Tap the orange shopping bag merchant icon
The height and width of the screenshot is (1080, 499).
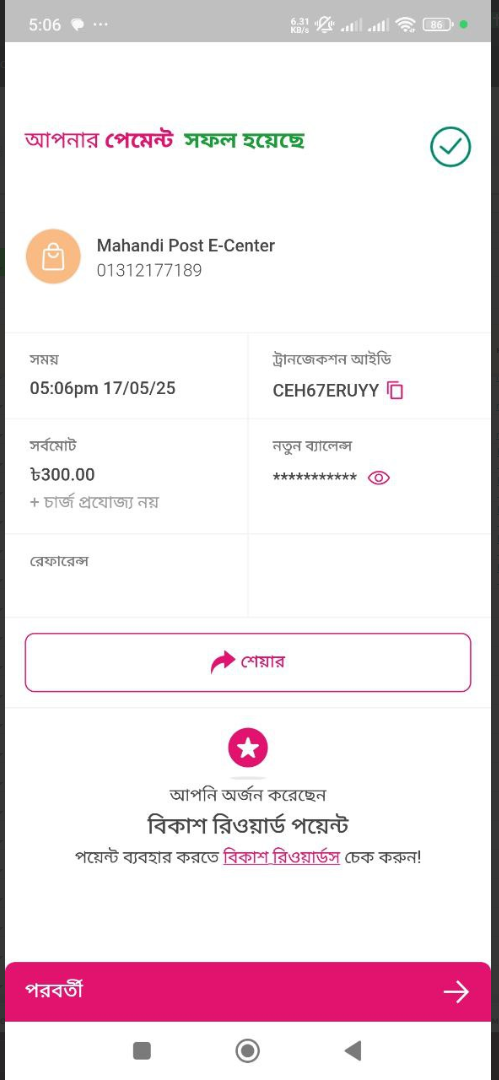click(53, 256)
